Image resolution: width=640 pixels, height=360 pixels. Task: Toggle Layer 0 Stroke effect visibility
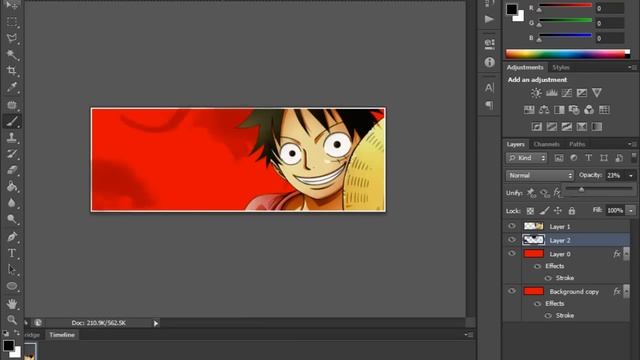[548, 278]
